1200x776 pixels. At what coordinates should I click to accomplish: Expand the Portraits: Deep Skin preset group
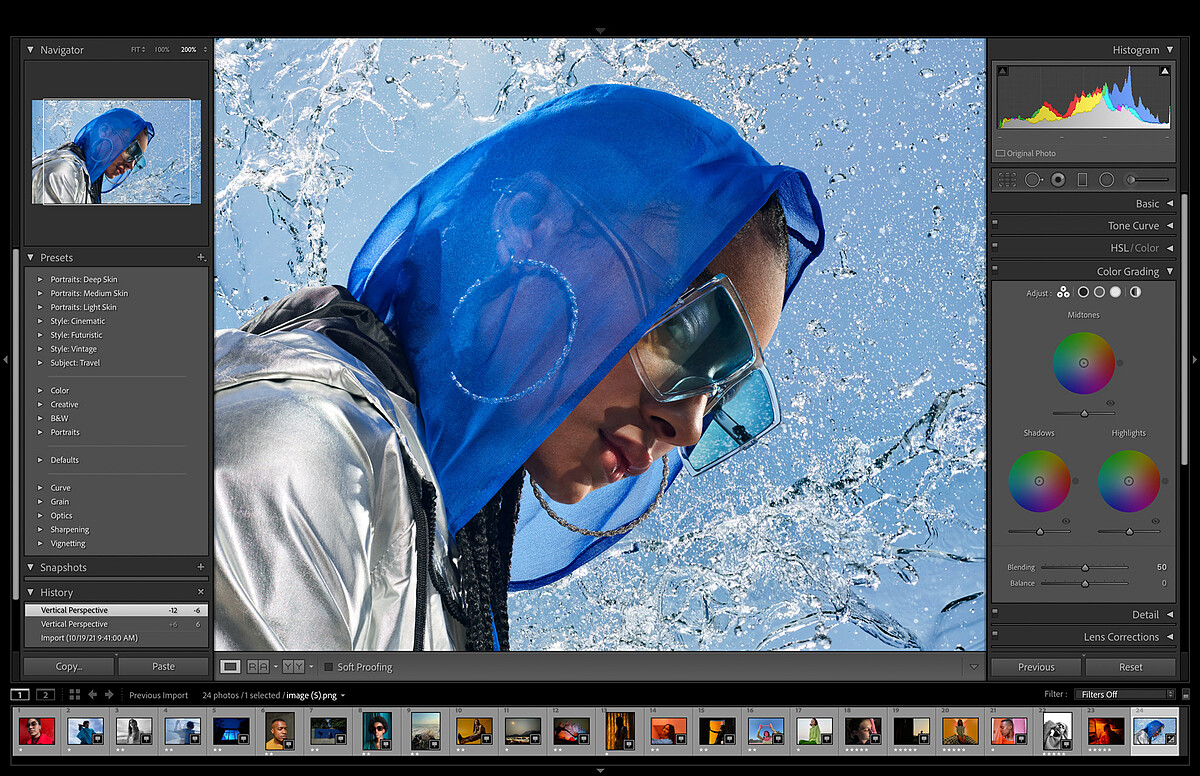coord(41,280)
